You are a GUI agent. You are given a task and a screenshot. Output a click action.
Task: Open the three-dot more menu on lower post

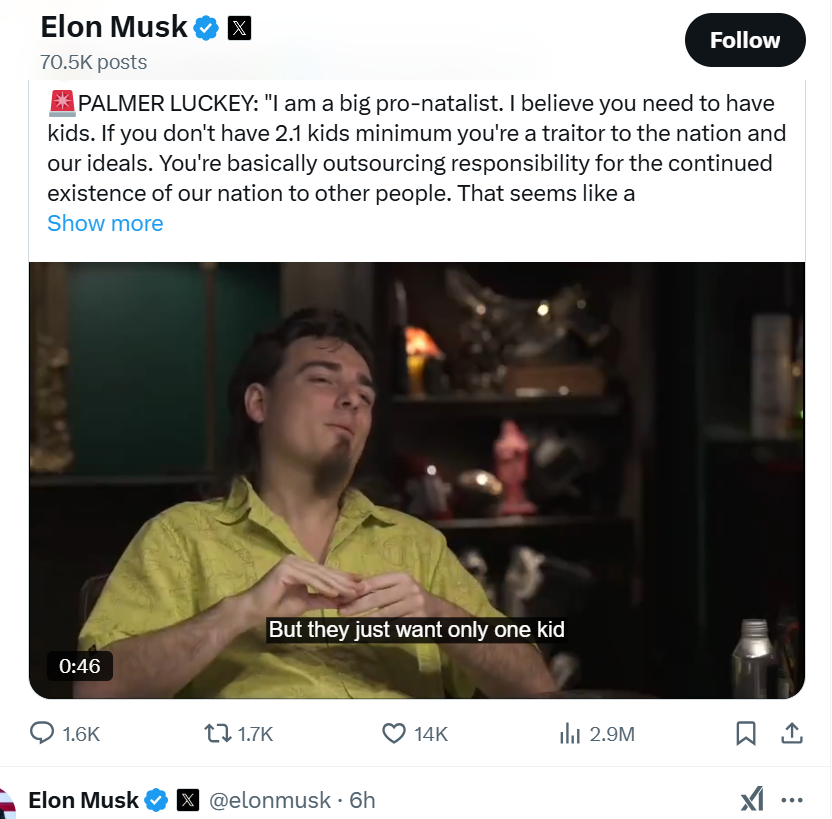tap(791, 800)
